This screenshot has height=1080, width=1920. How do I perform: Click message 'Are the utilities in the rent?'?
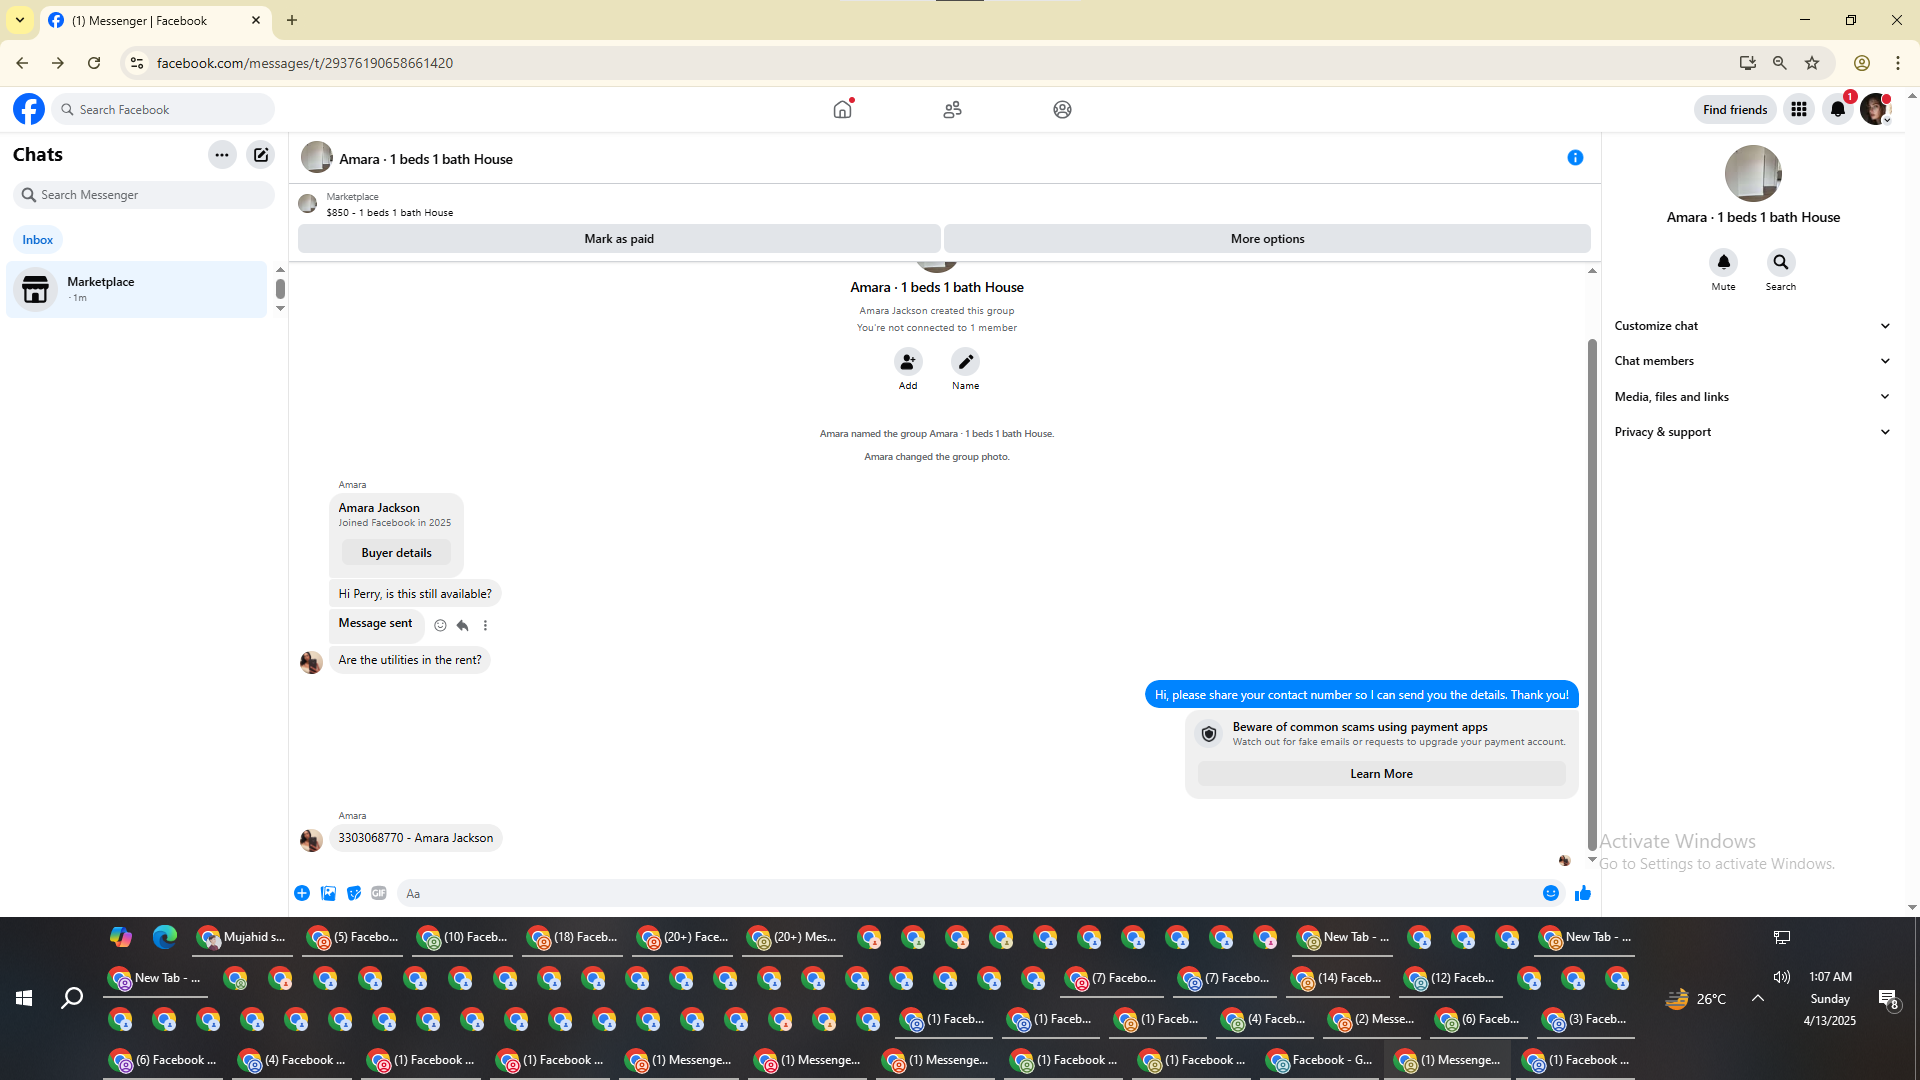409,660
